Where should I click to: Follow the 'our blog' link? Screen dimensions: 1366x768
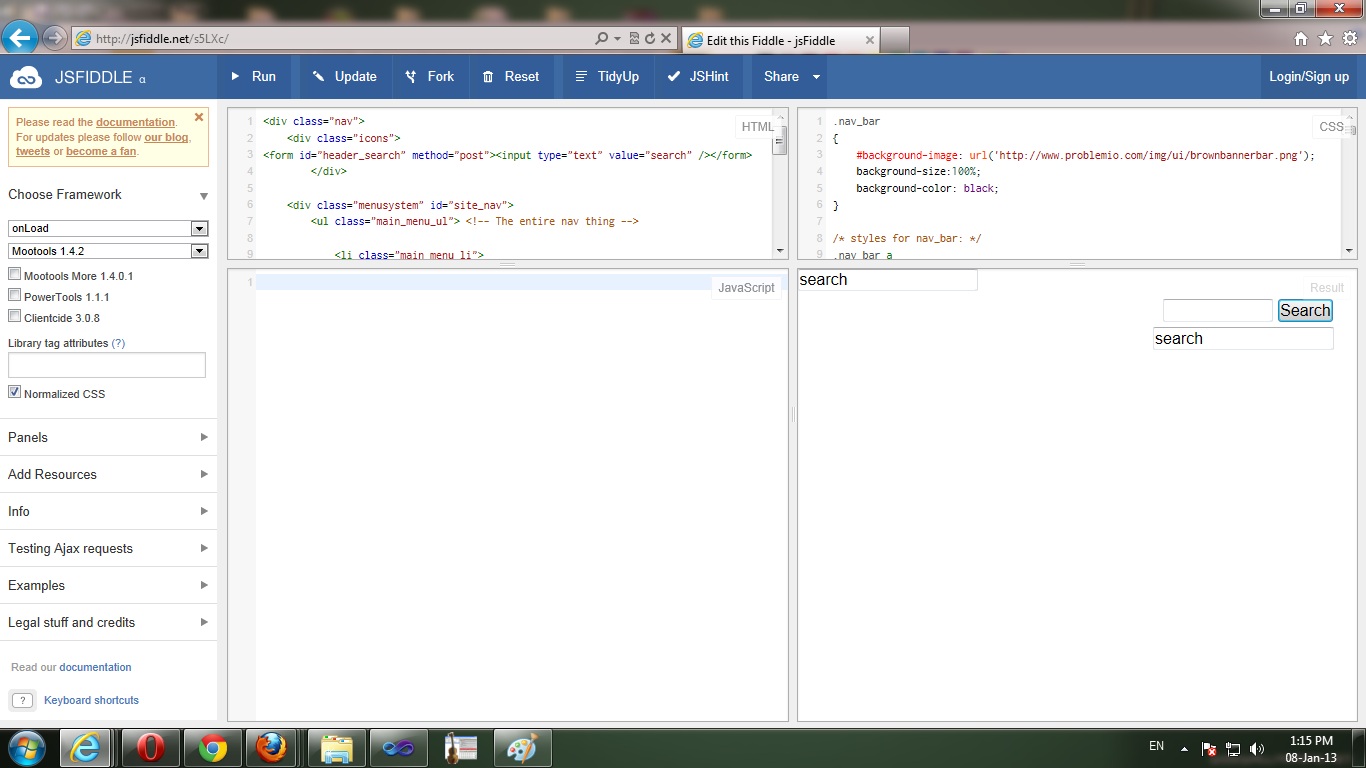166,137
